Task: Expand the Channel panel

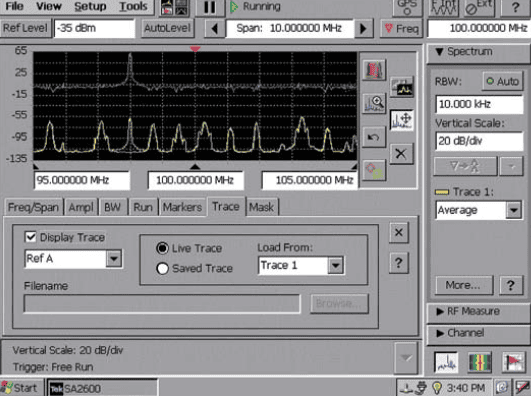Action: (478, 333)
